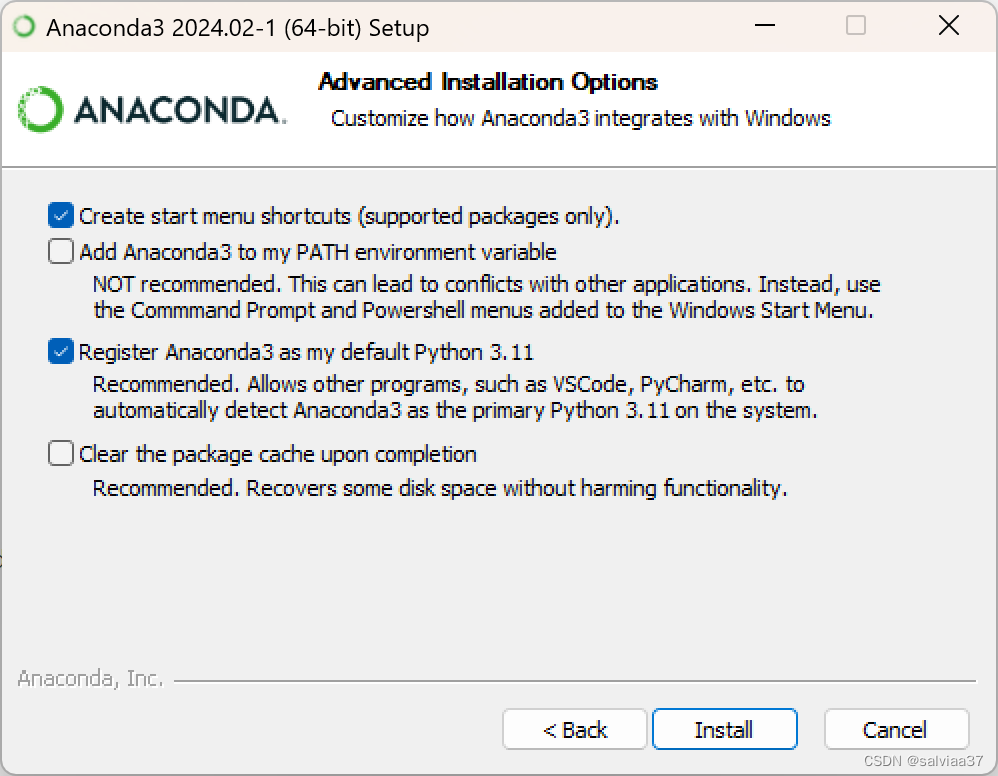Close the setup window
Viewport: 998px width, 776px height.
948,26
